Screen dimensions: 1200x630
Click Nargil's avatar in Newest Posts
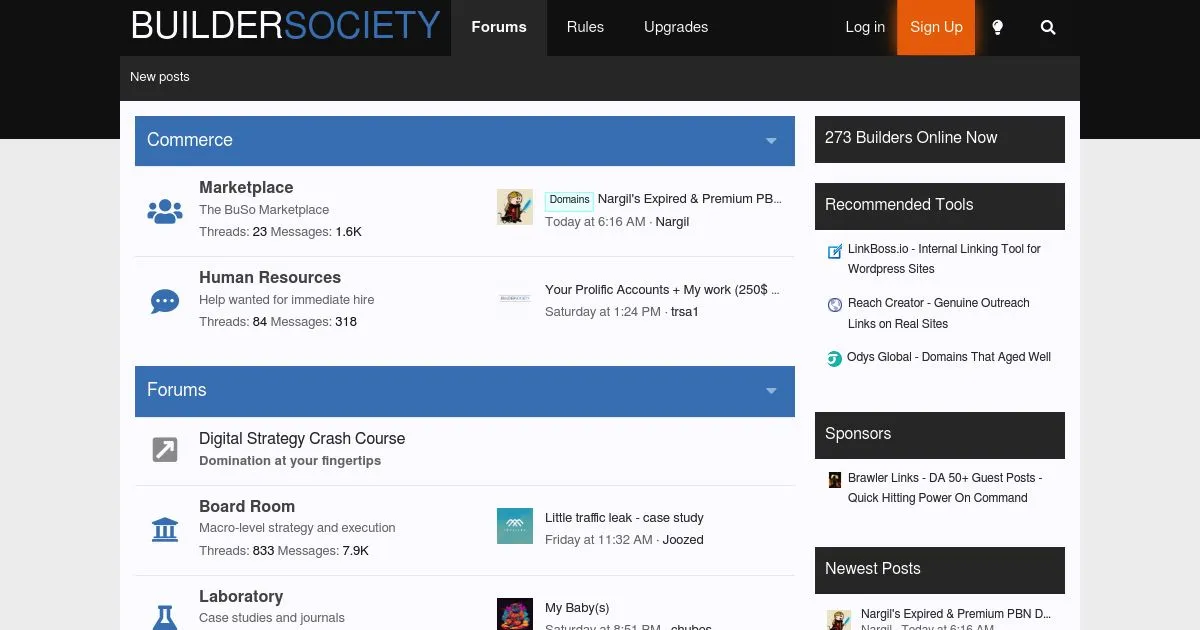pos(839,619)
